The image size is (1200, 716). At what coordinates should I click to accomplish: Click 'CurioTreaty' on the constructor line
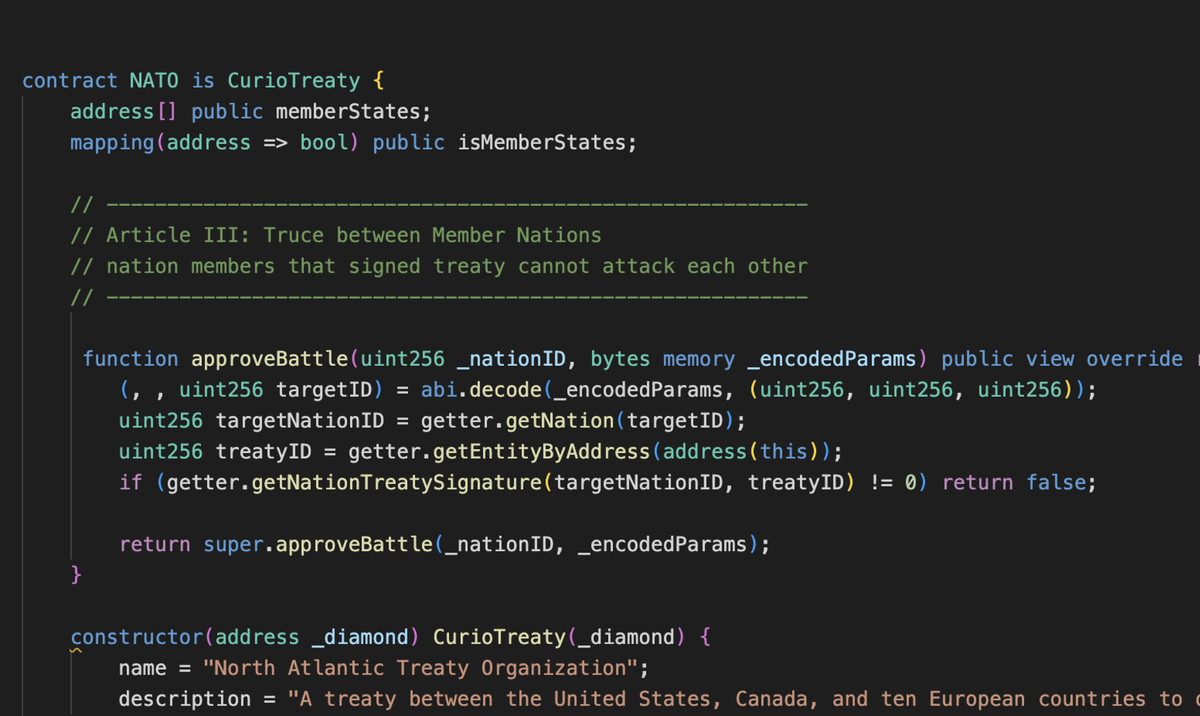(x=499, y=637)
